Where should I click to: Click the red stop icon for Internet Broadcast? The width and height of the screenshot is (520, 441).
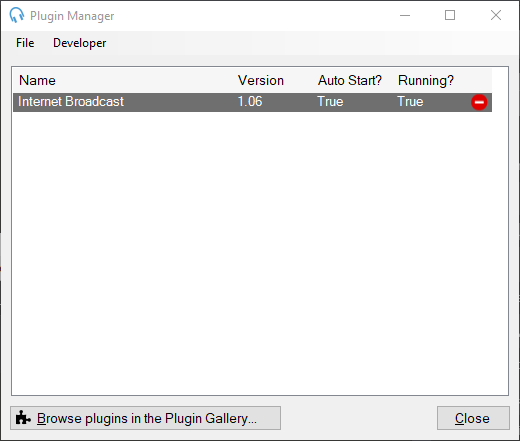click(x=479, y=102)
